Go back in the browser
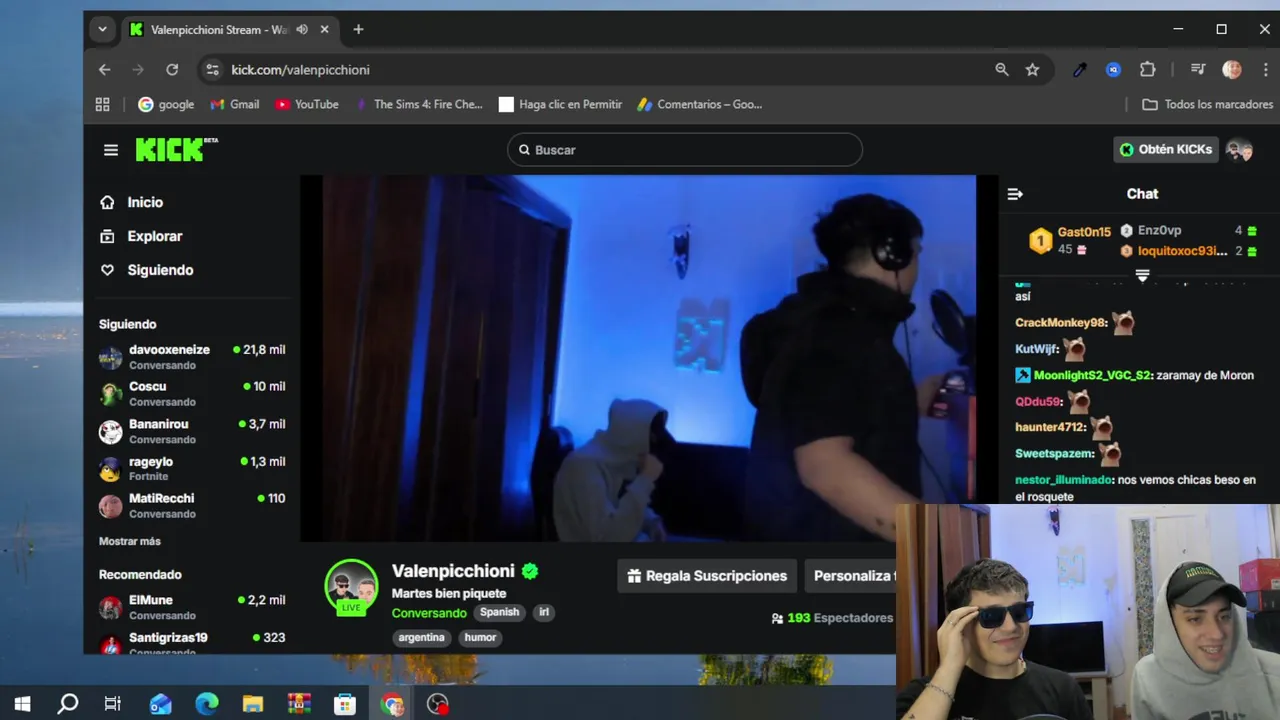 (104, 70)
